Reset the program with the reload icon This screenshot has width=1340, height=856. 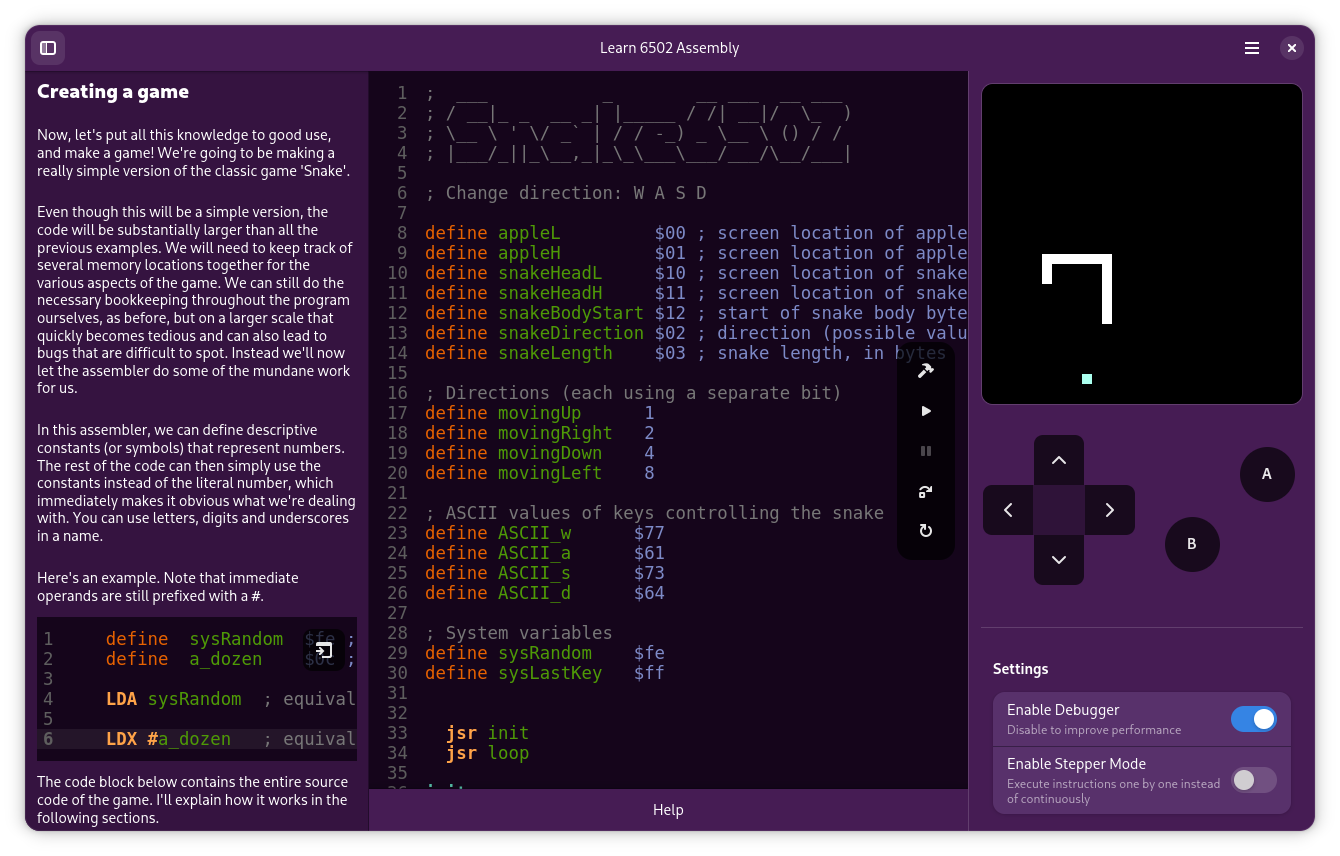925,531
